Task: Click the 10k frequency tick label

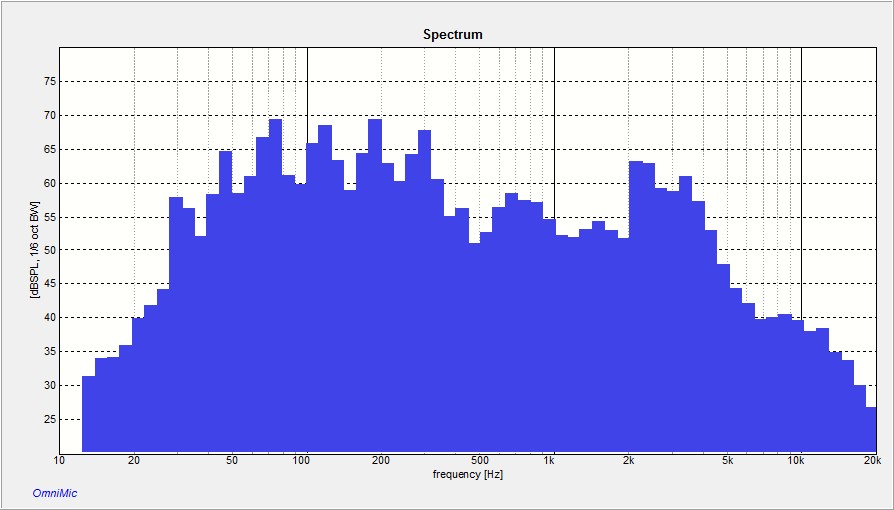Action: (x=797, y=461)
